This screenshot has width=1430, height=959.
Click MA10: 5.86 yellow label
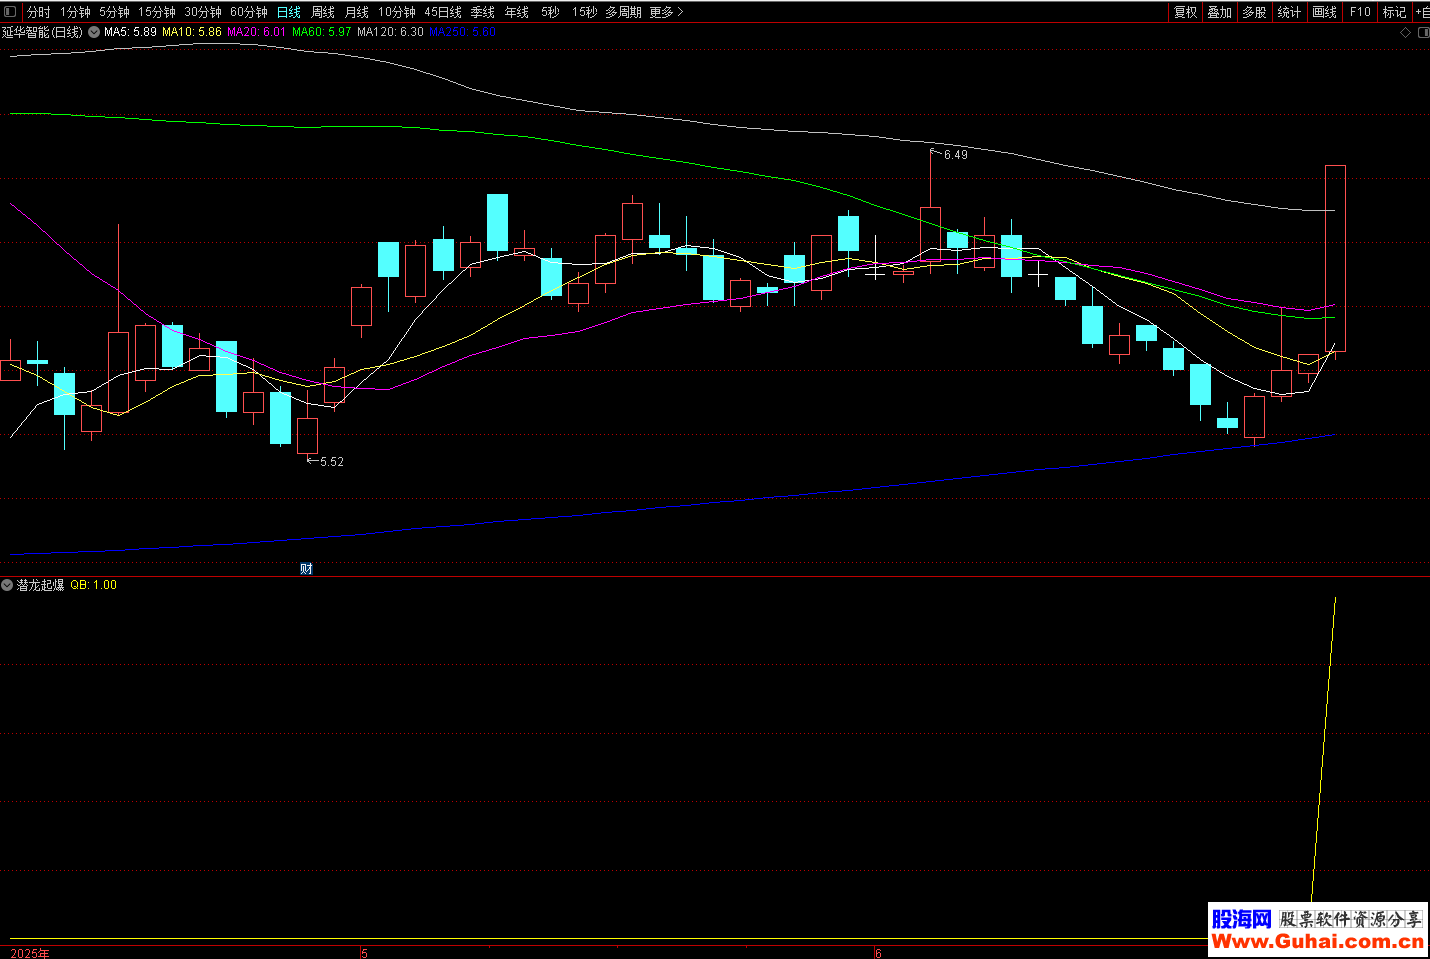[192, 32]
